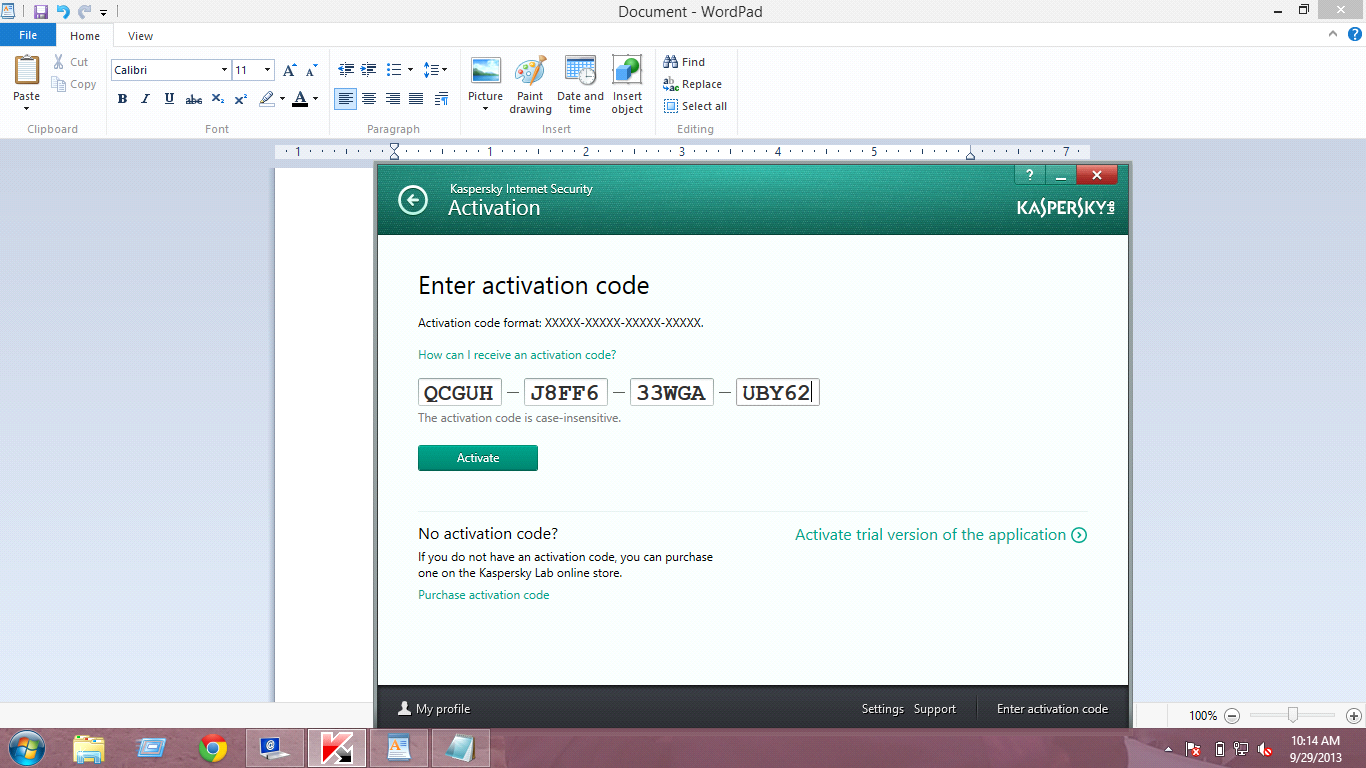Toggle superscript formatting
The image size is (1366, 768).
(241, 99)
